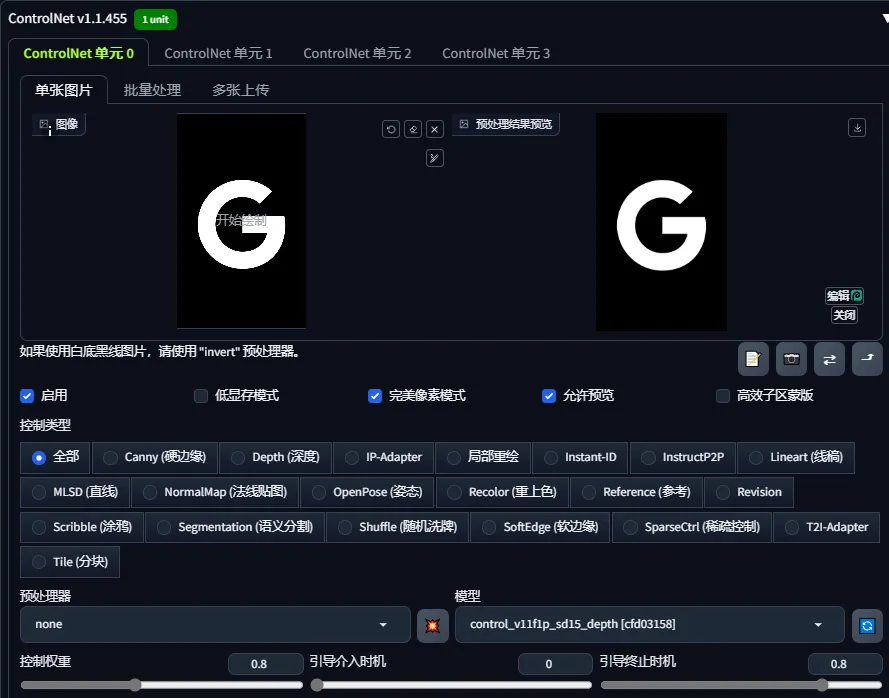Click the 引导介入时机 slider handle
The image size is (889, 698).
pyautogui.click(x=317, y=684)
